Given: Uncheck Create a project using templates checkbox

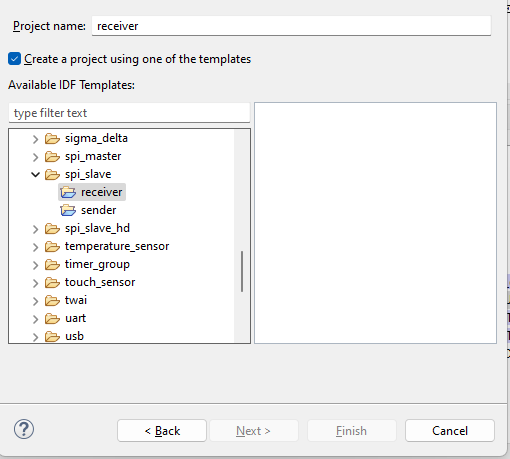Looking at the screenshot, I should coord(15,59).
